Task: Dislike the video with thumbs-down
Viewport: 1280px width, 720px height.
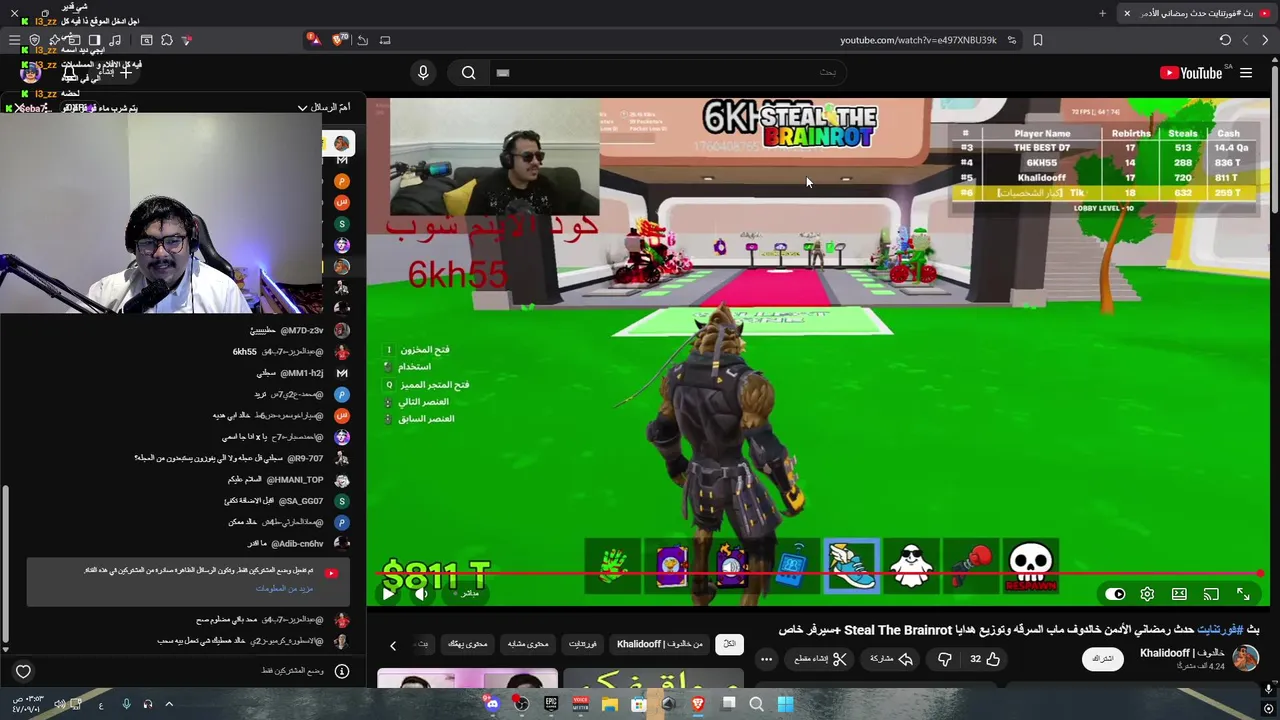Action: point(944,659)
